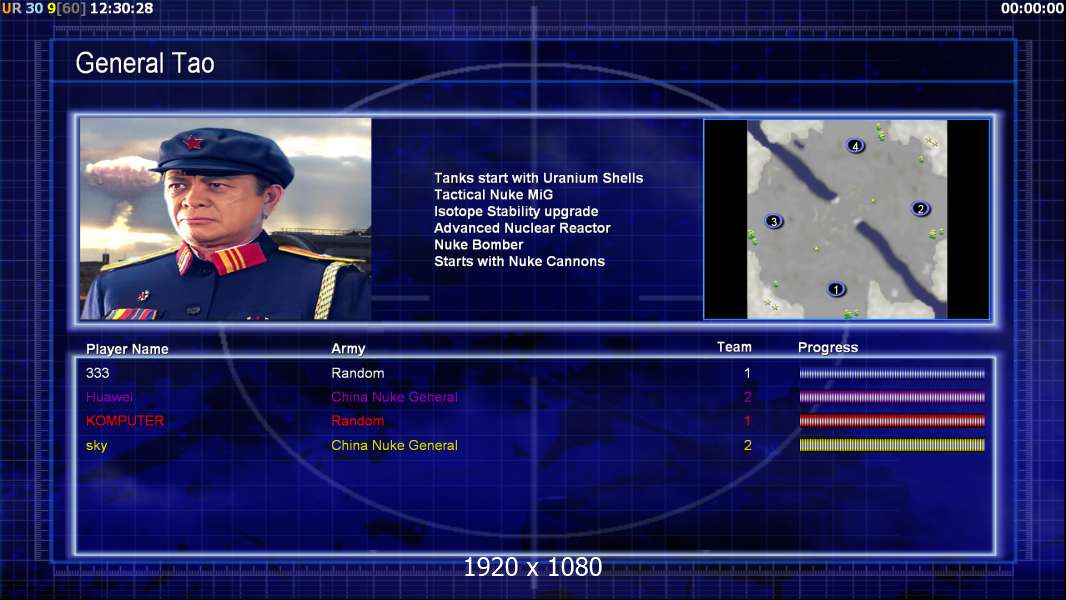Click Huawei's purple loading progress bar
1066x600 pixels.
click(x=892, y=397)
